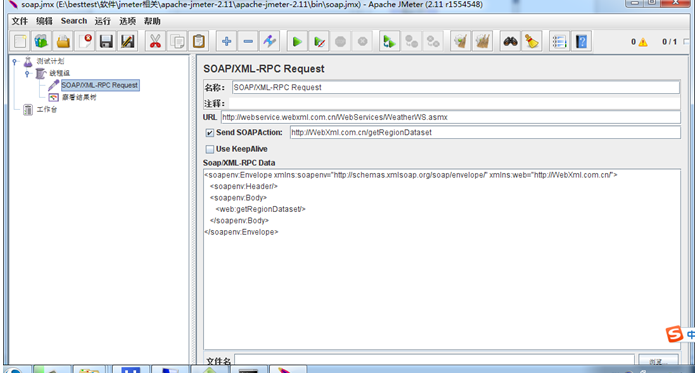Image resolution: width=696 pixels, height=373 pixels.
Task: Collapse the 测试计划 tree node handle
Action: pyautogui.click(x=15, y=62)
